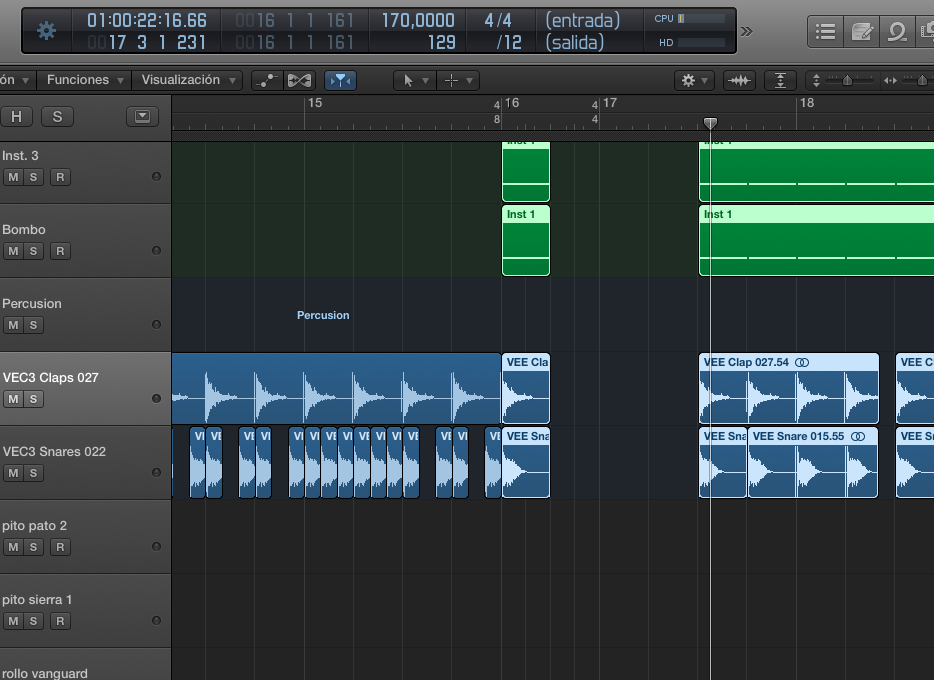Solo the Bombo track

click(33, 251)
